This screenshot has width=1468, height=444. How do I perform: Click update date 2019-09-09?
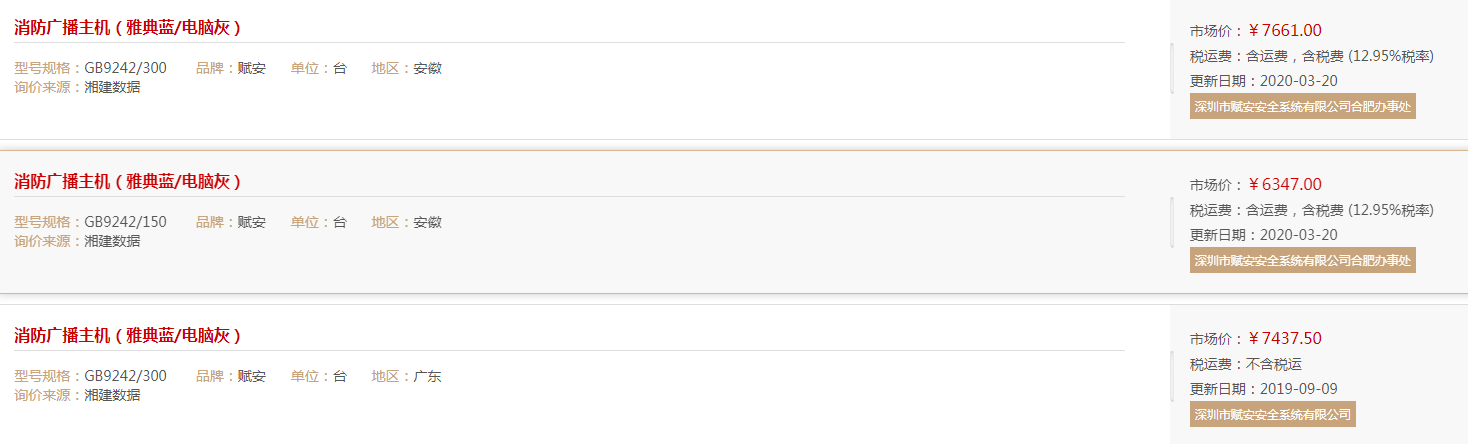coord(1299,388)
